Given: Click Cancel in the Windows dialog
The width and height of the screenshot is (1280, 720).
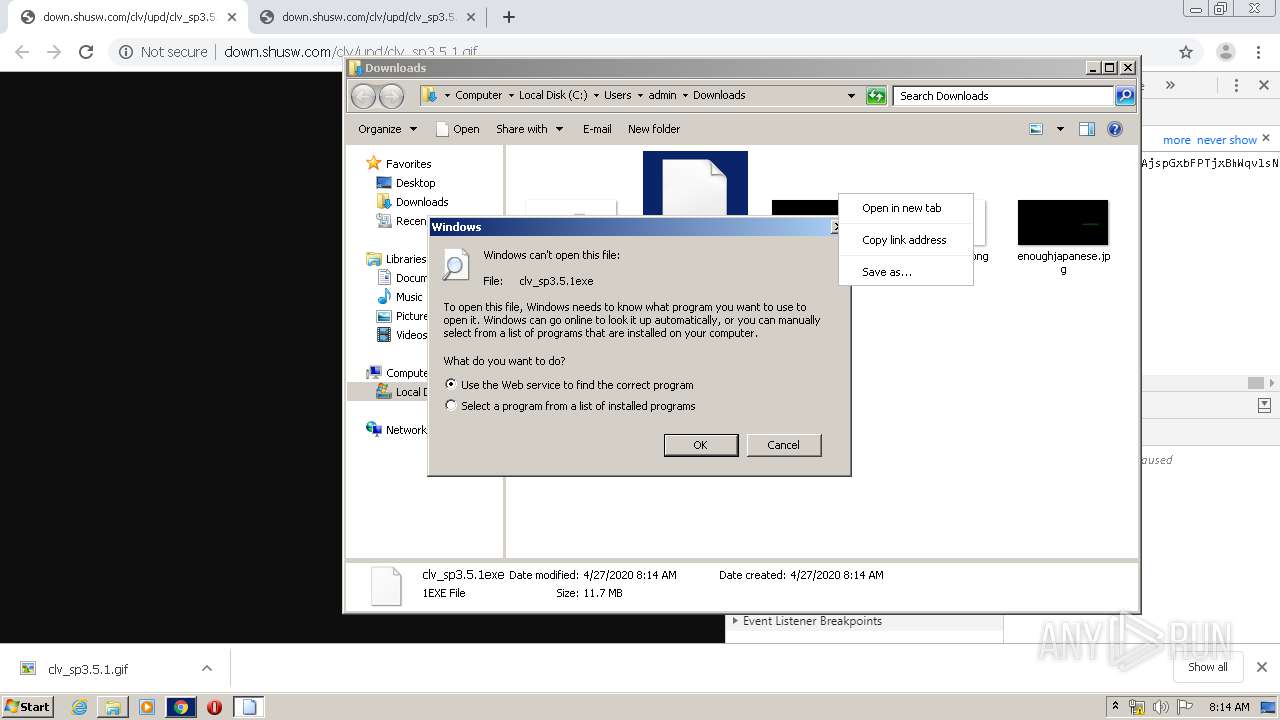Looking at the screenshot, I should click(783, 445).
